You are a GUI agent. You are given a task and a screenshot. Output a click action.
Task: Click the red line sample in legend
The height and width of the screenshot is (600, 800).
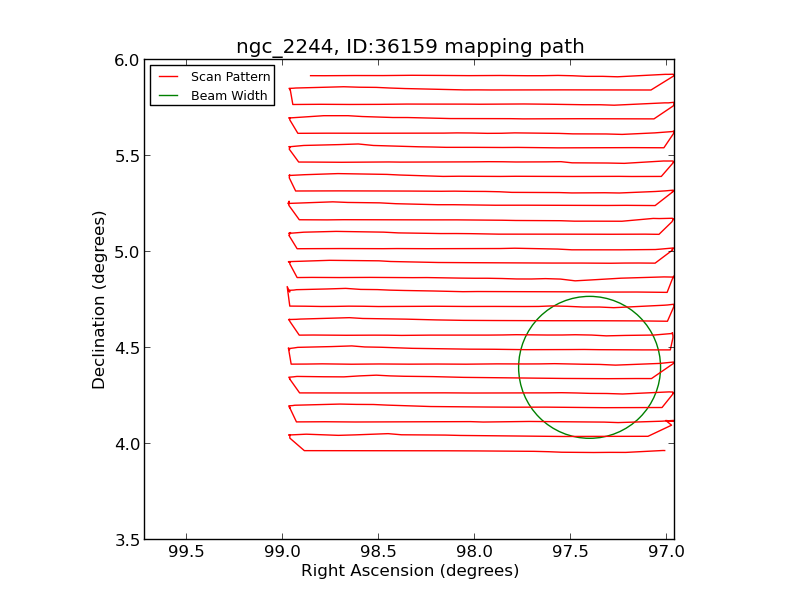168,77
